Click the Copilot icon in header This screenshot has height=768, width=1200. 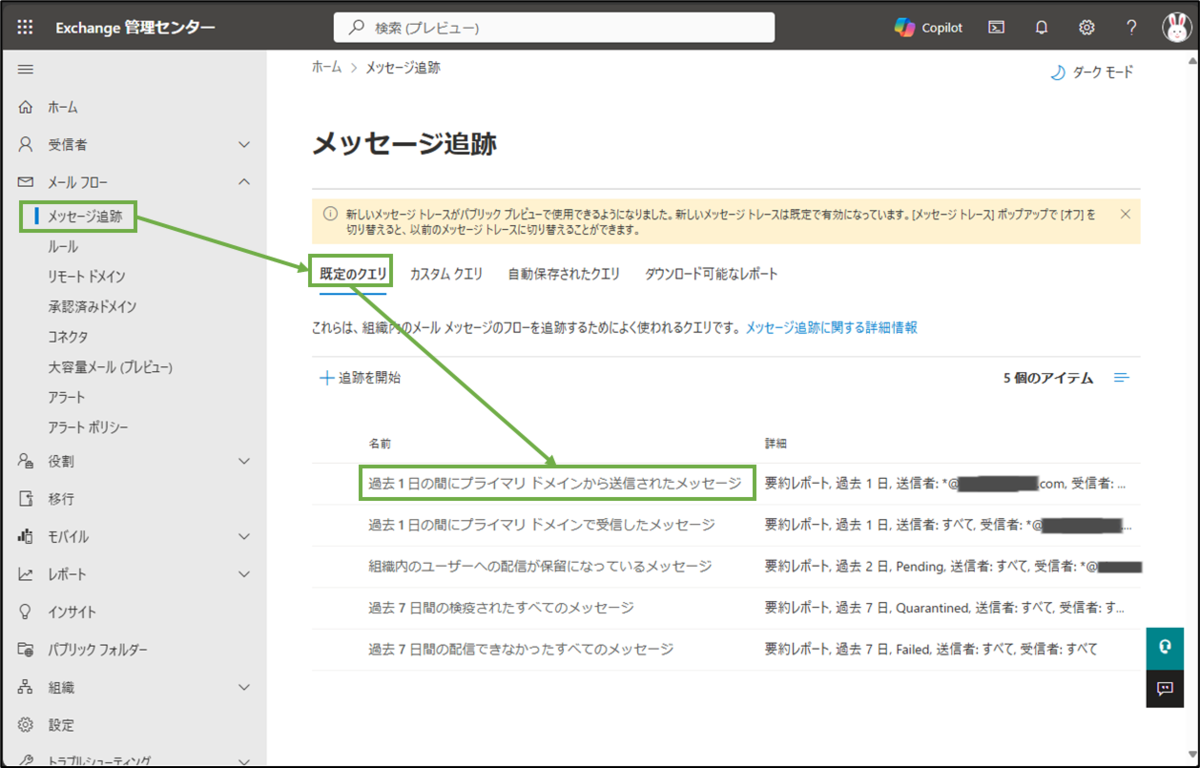click(x=905, y=28)
